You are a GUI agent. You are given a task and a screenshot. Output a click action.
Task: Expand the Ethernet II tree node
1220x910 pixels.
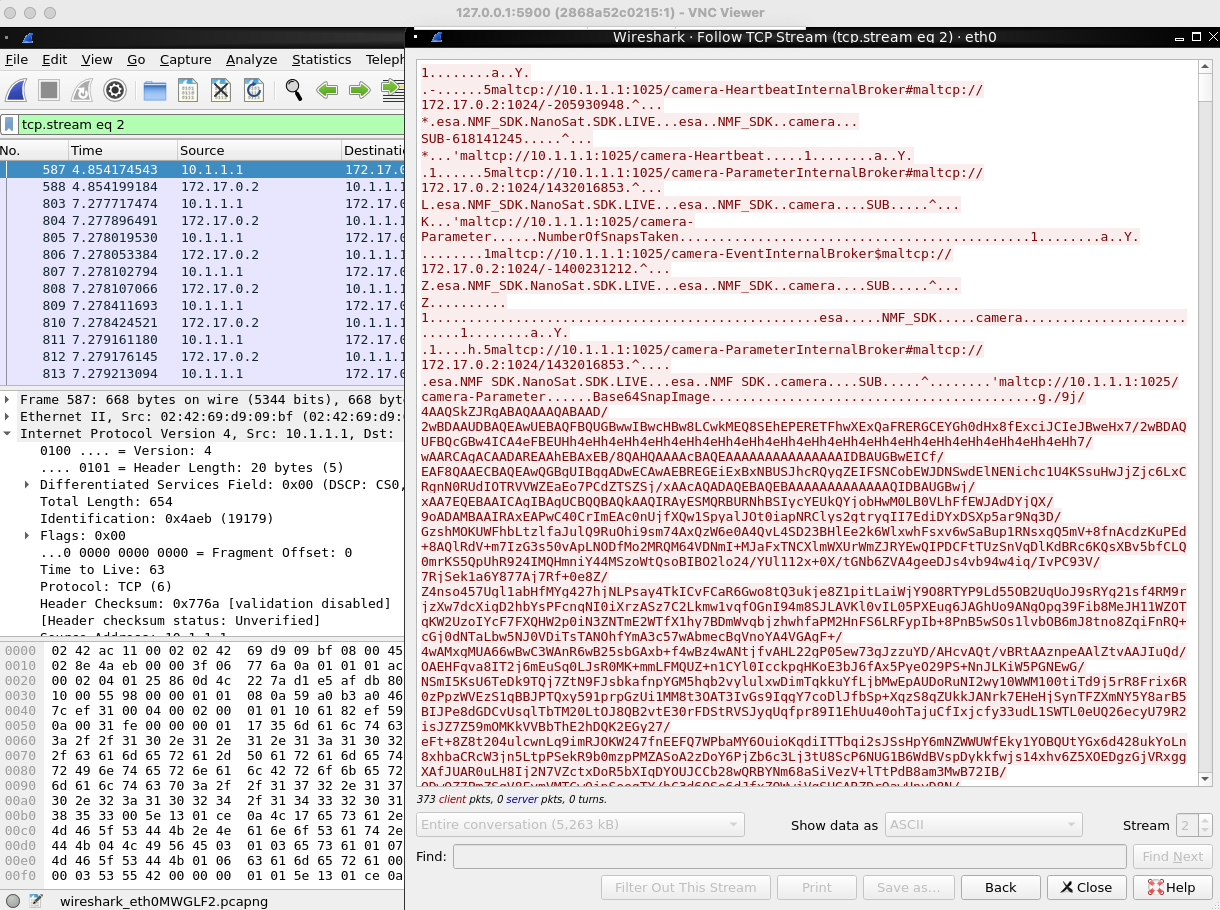click(x=9, y=416)
